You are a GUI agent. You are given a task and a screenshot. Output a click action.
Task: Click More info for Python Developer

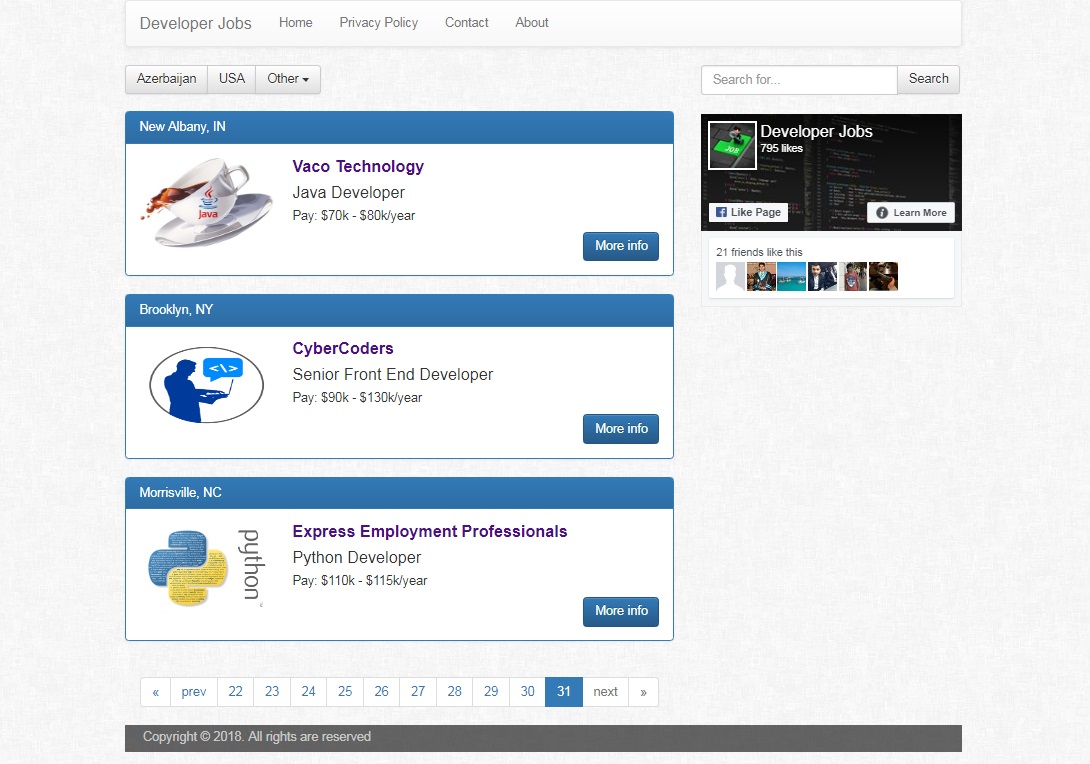click(x=621, y=611)
